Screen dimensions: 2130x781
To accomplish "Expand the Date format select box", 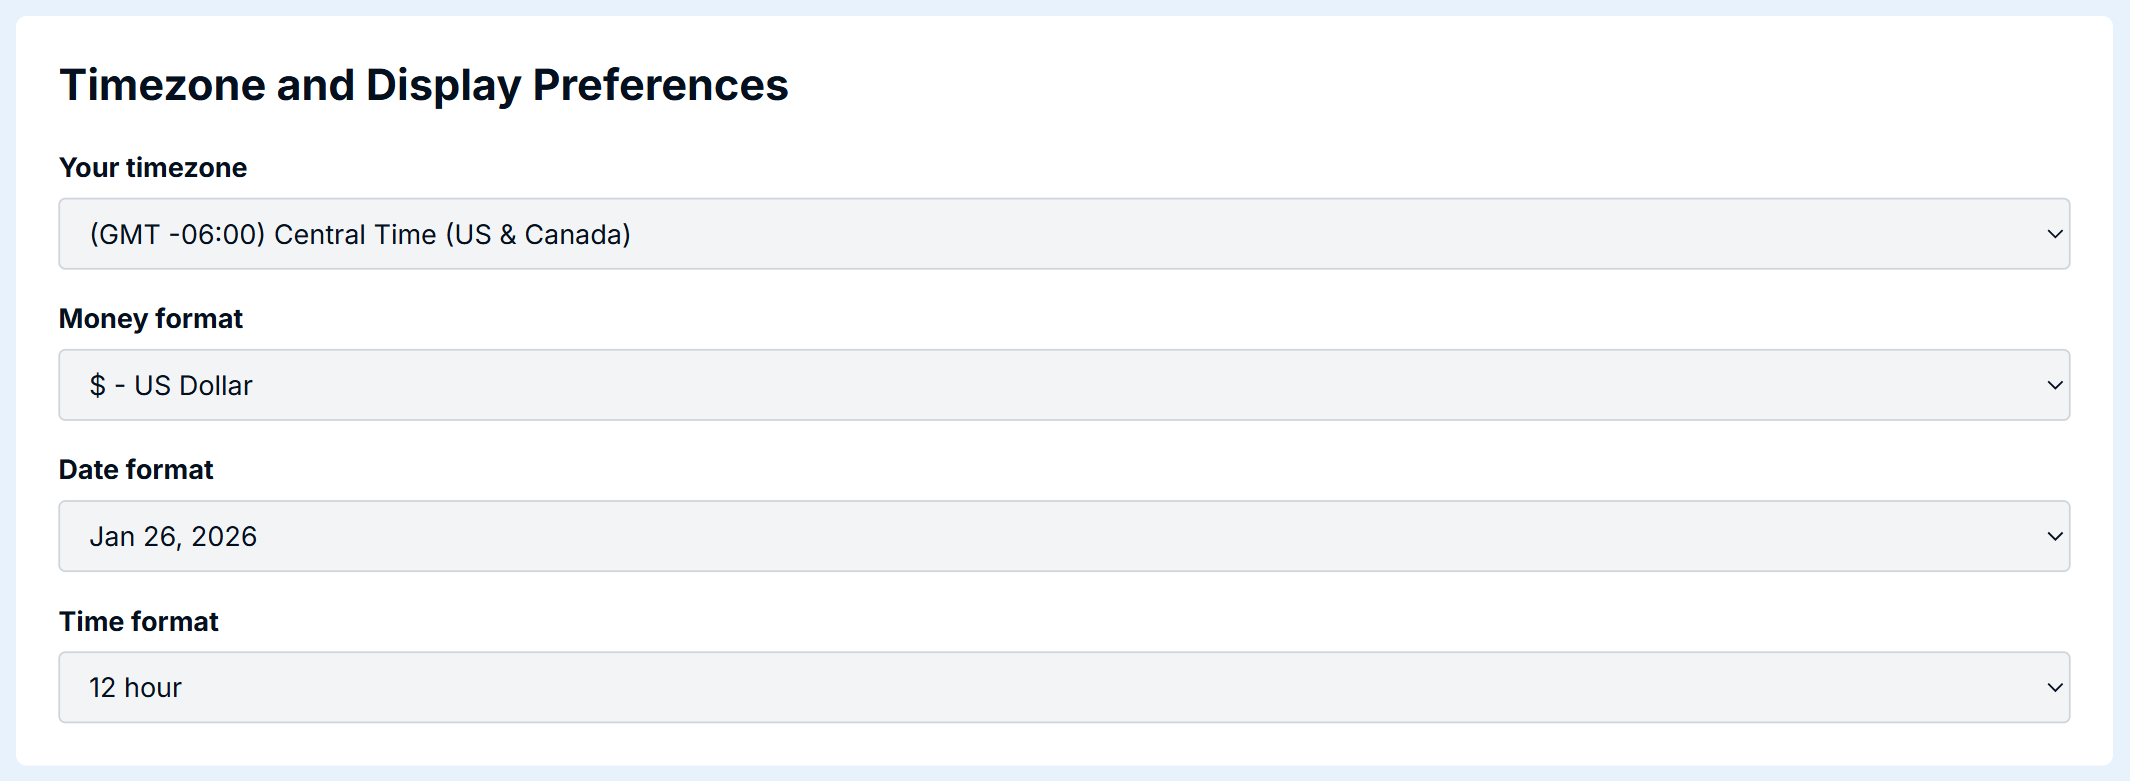I will [x=1064, y=536].
